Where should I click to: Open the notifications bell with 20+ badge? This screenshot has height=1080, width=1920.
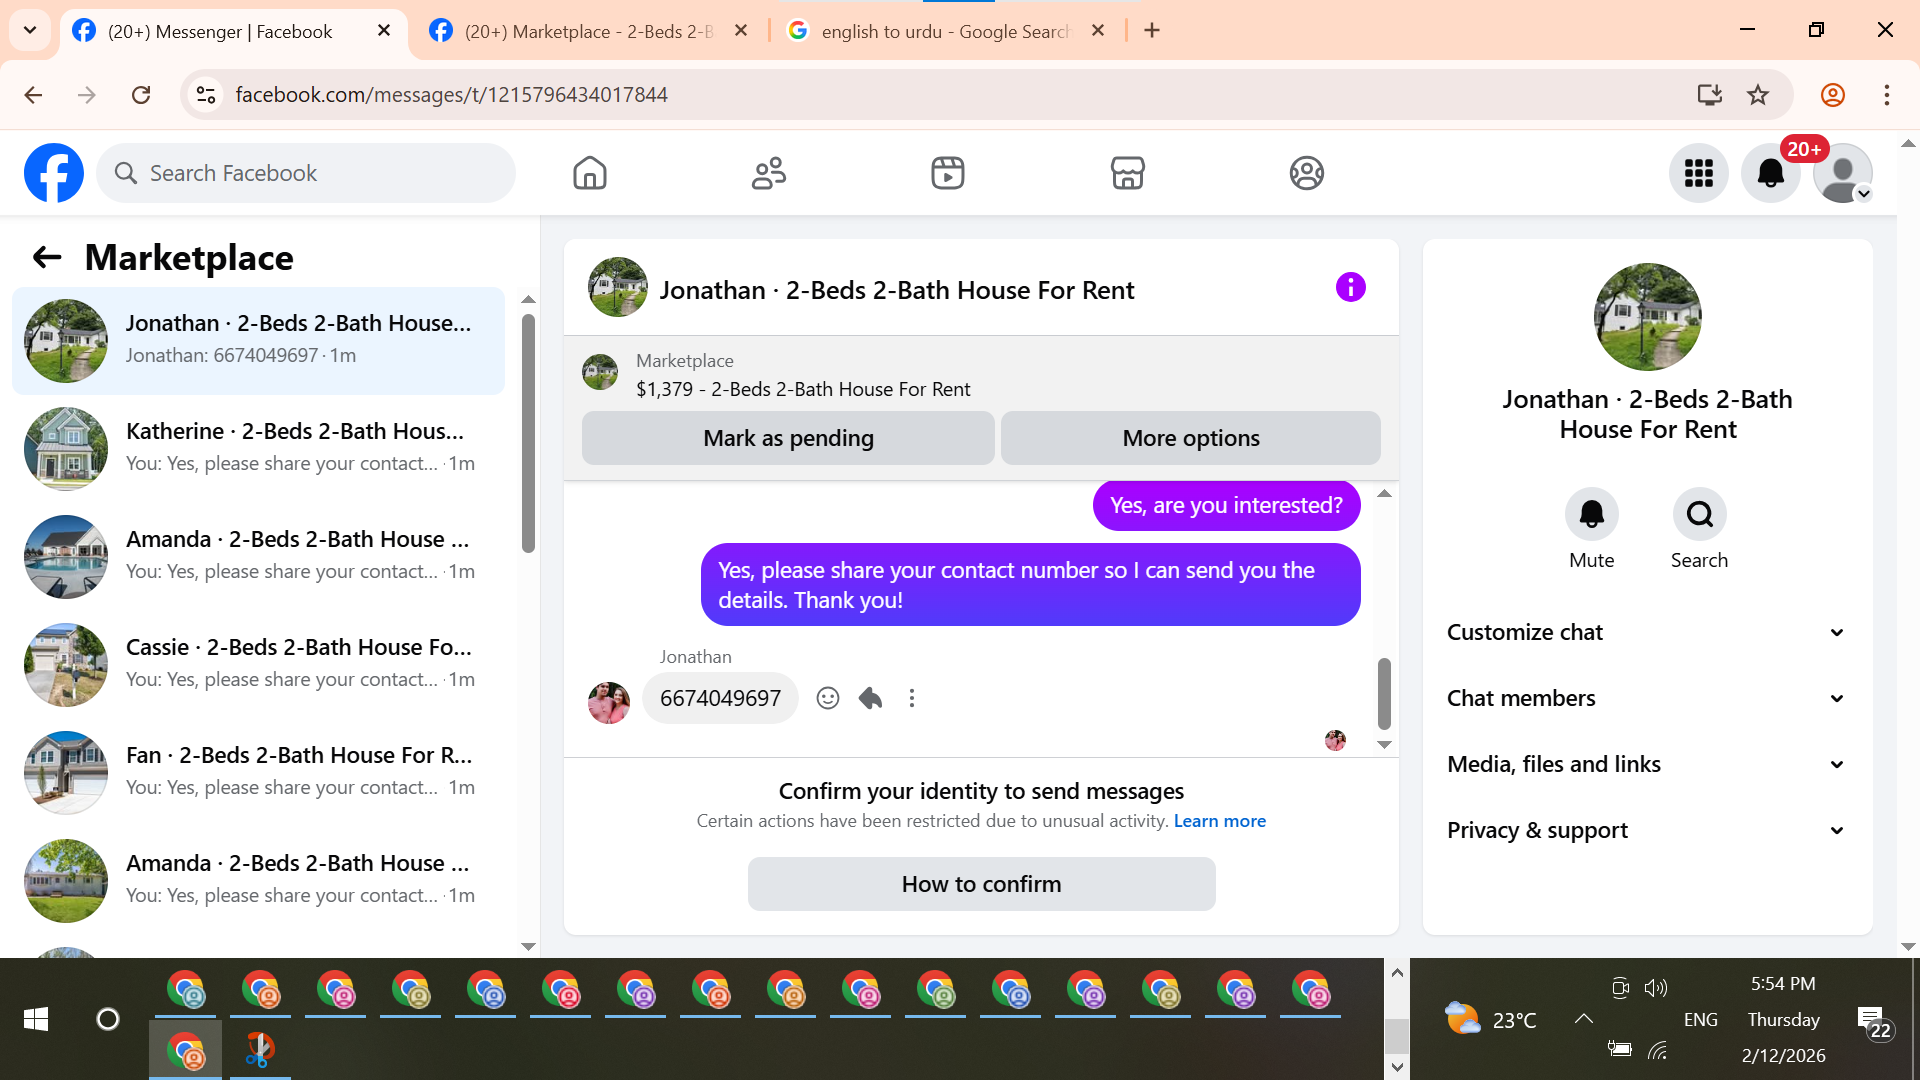(1771, 173)
